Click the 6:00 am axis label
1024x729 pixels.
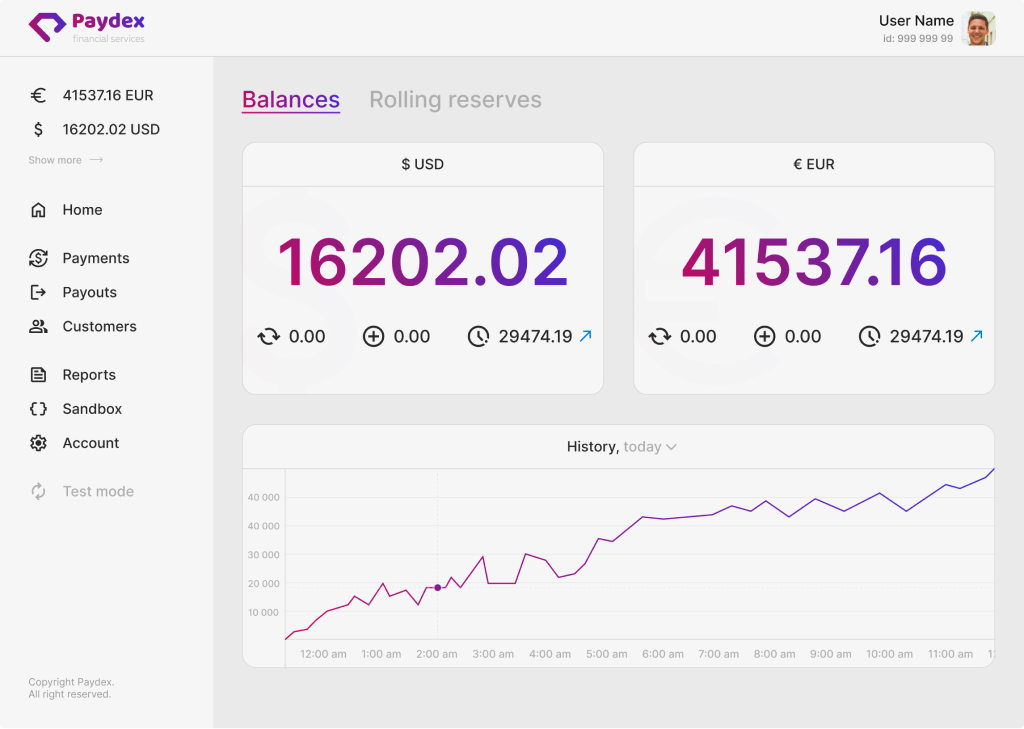click(x=663, y=654)
